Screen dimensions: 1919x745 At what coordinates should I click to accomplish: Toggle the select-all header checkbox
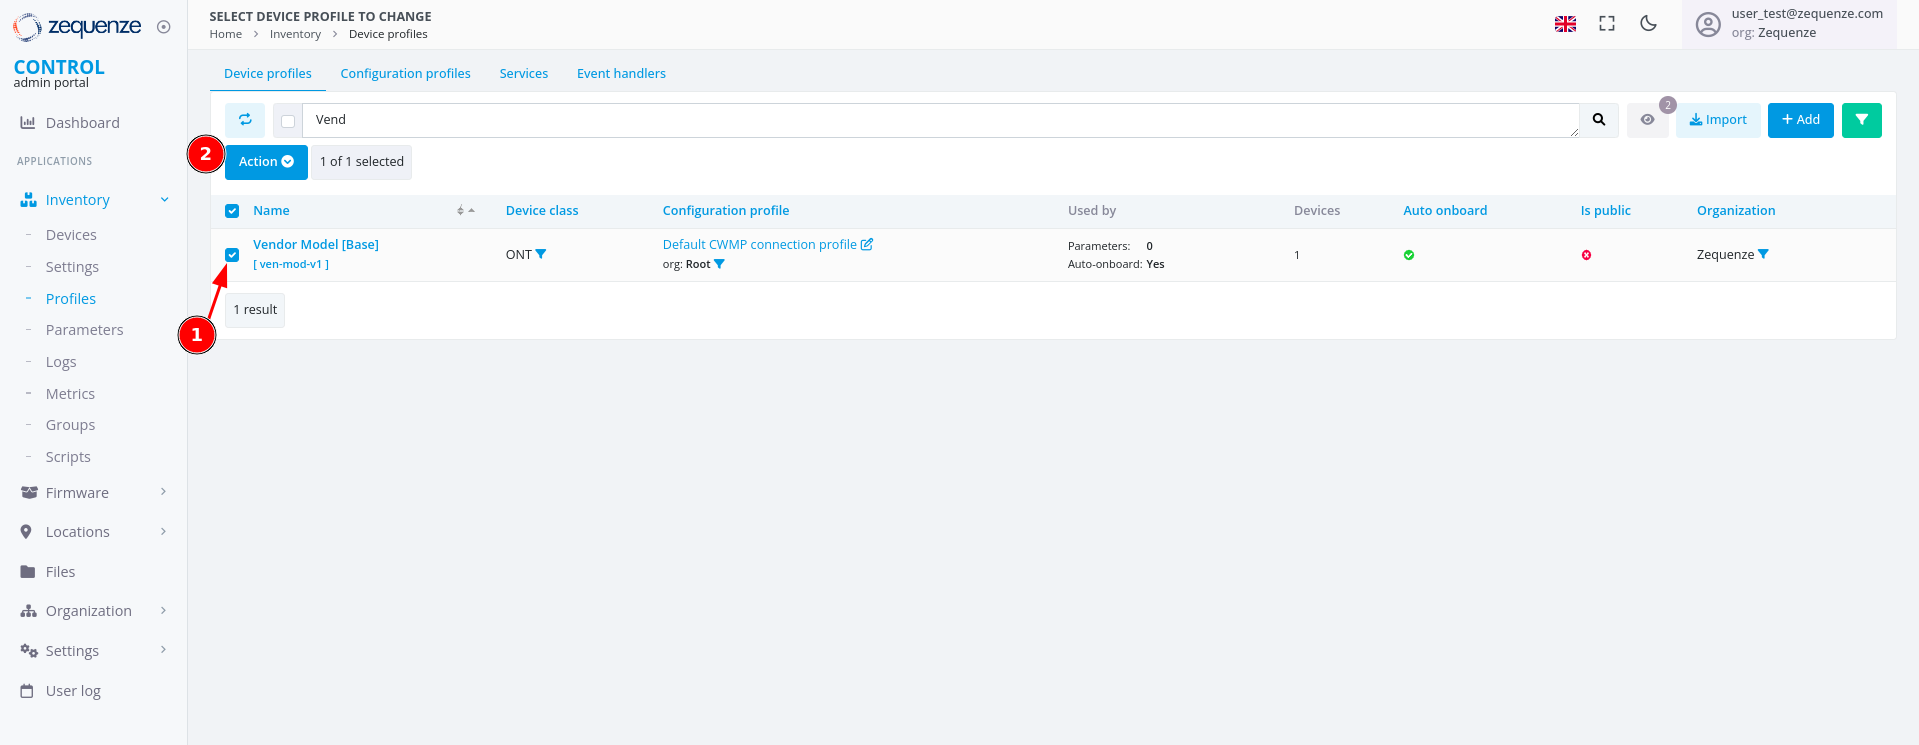coord(232,211)
